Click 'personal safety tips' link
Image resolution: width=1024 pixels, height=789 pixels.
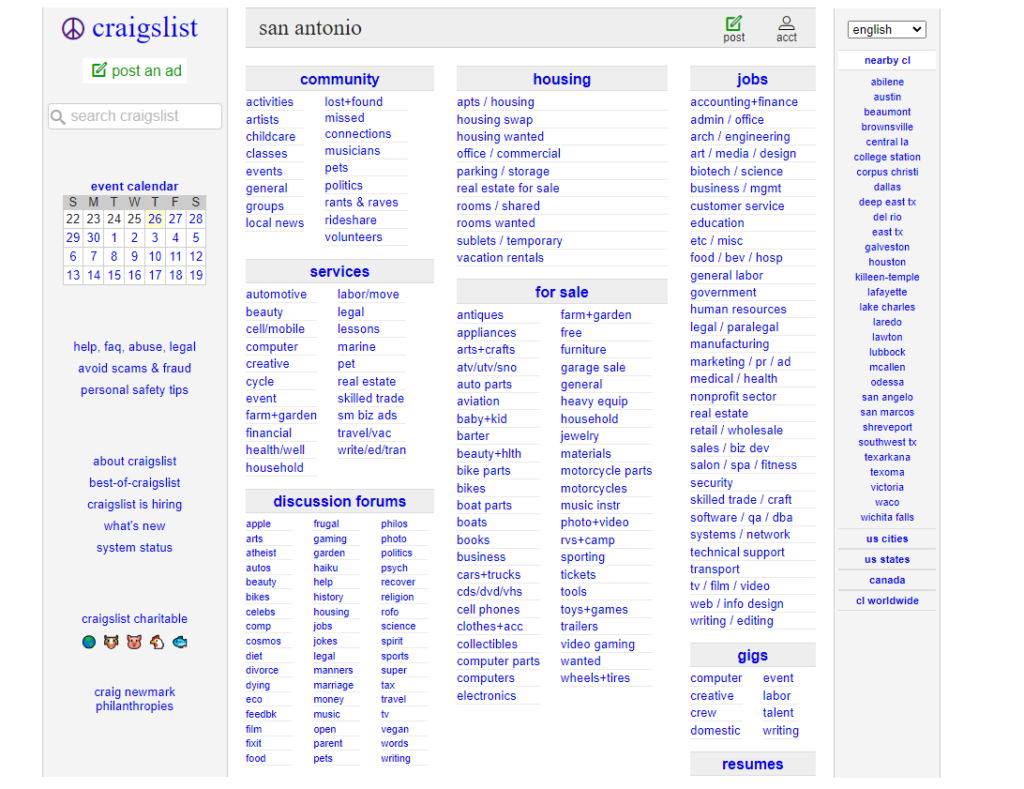[135, 390]
